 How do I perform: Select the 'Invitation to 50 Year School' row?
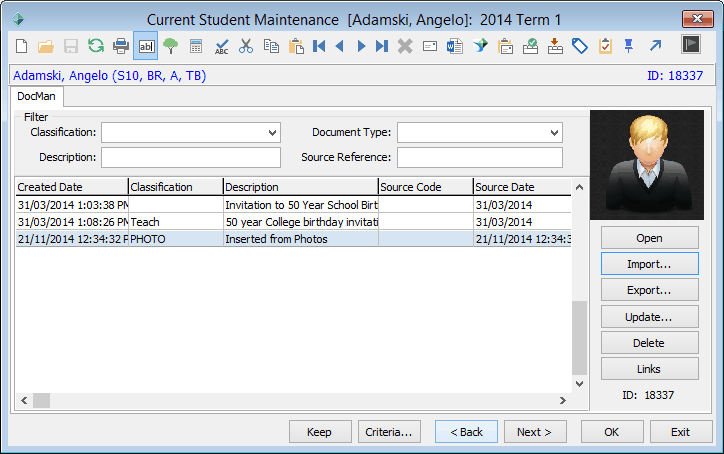[294, 205]
